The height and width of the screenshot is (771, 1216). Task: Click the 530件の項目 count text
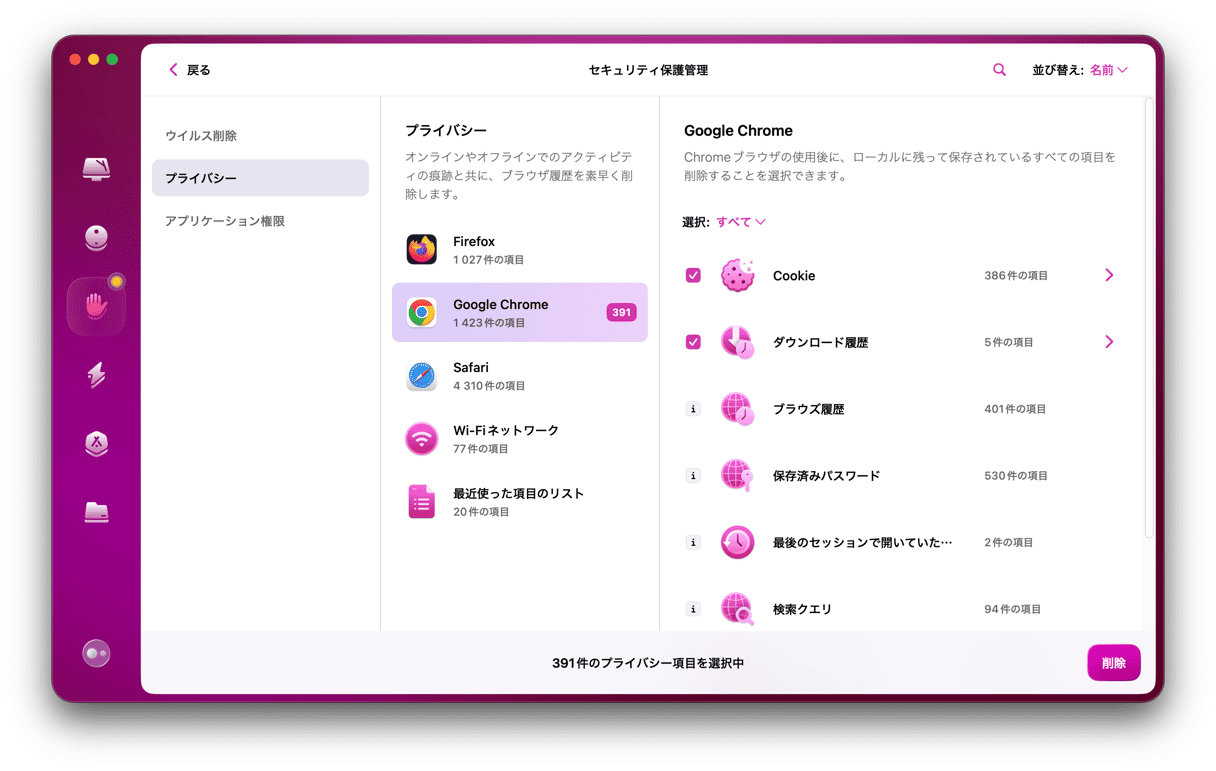pos(1016,475)
